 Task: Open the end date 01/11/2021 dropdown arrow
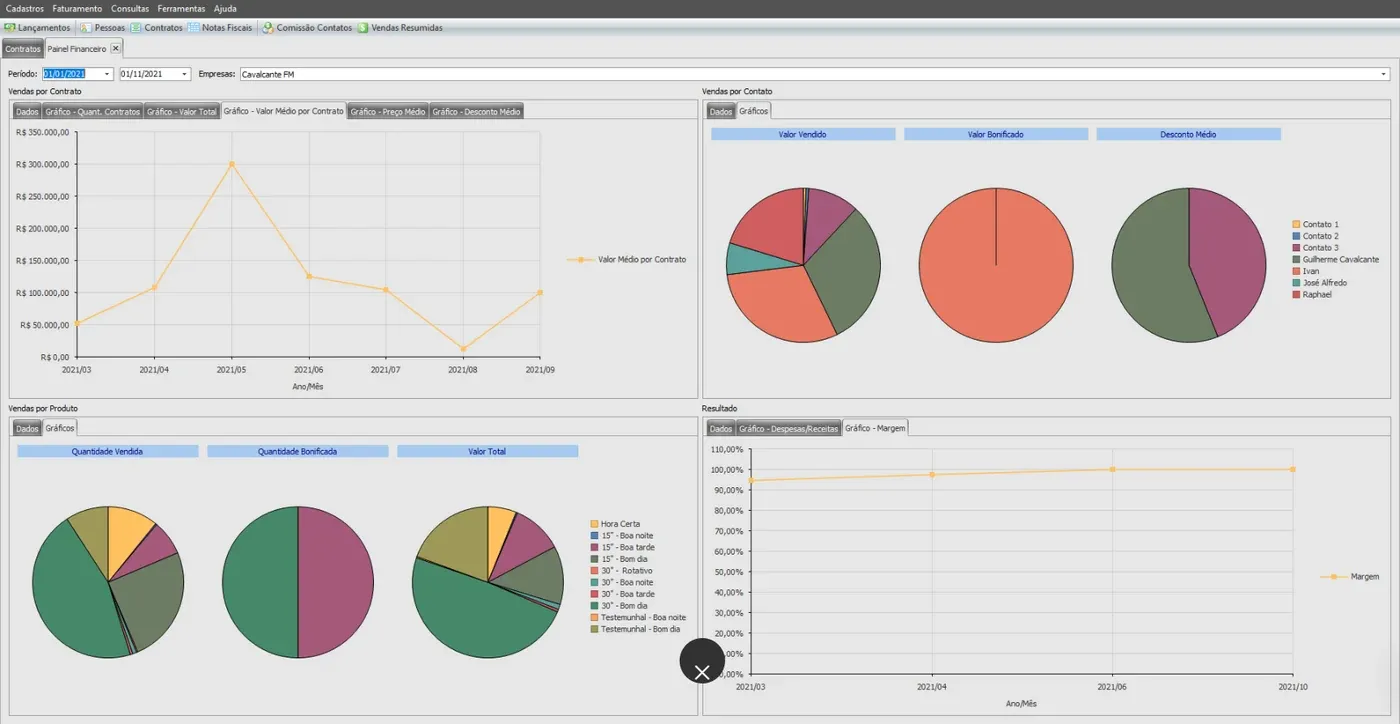[185, 74]
